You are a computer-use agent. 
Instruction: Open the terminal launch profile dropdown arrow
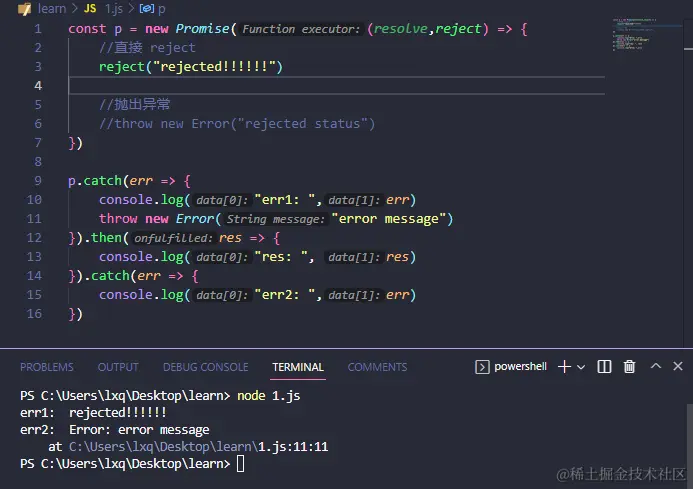581,367
